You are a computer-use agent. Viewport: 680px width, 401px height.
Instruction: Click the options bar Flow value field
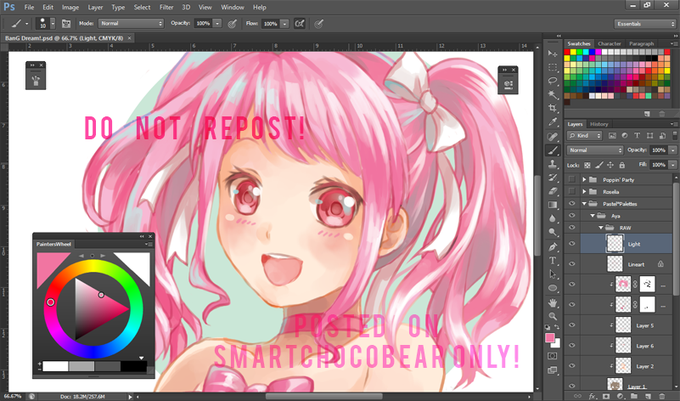click(x=271, y=23)
